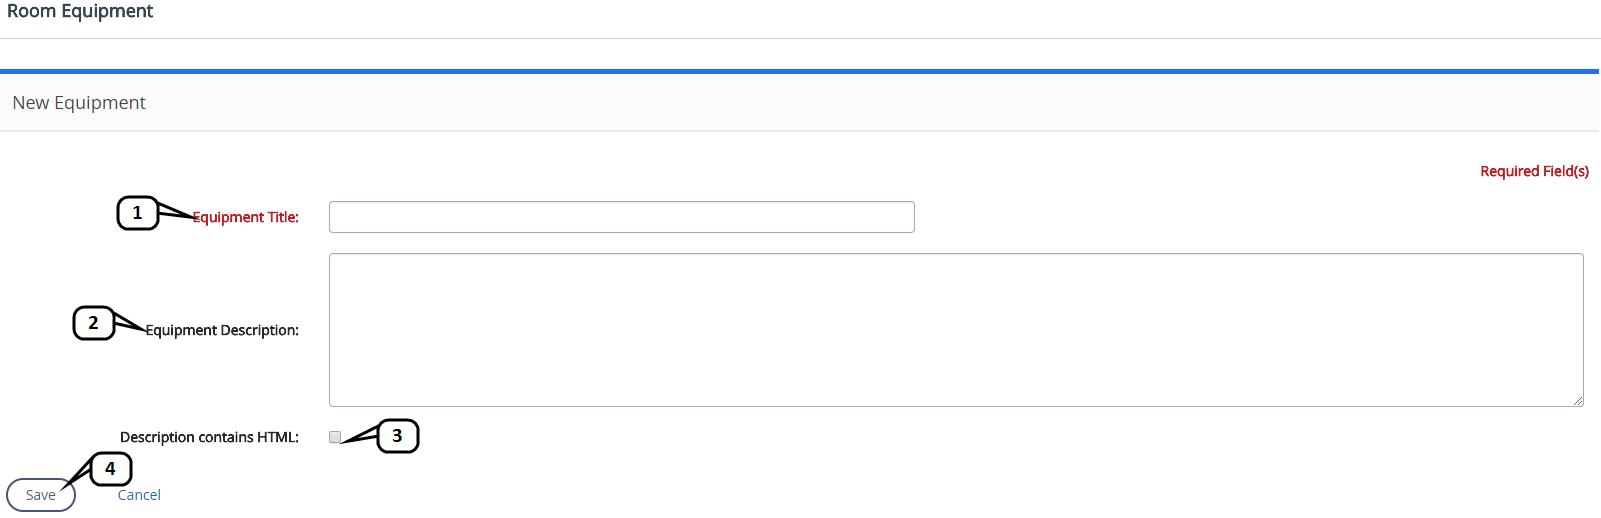Viewport: 1601px width, 518px height.
Task: Click the Required Field(s) notice
Action: click(x=1534, y=171)
